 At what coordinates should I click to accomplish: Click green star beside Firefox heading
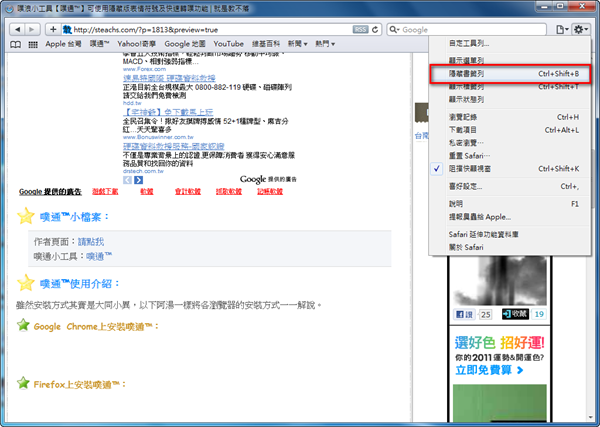click(23, 383)
